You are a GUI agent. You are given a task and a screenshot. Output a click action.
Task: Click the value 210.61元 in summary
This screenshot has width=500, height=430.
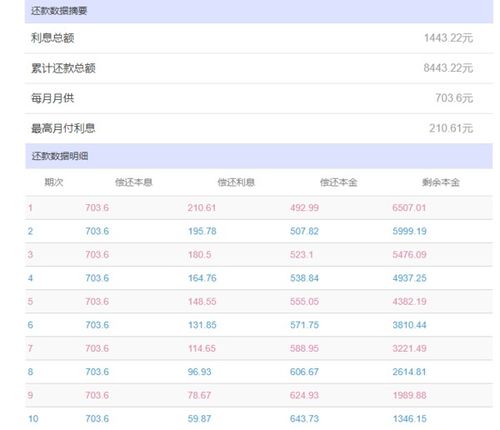point(451,128)
